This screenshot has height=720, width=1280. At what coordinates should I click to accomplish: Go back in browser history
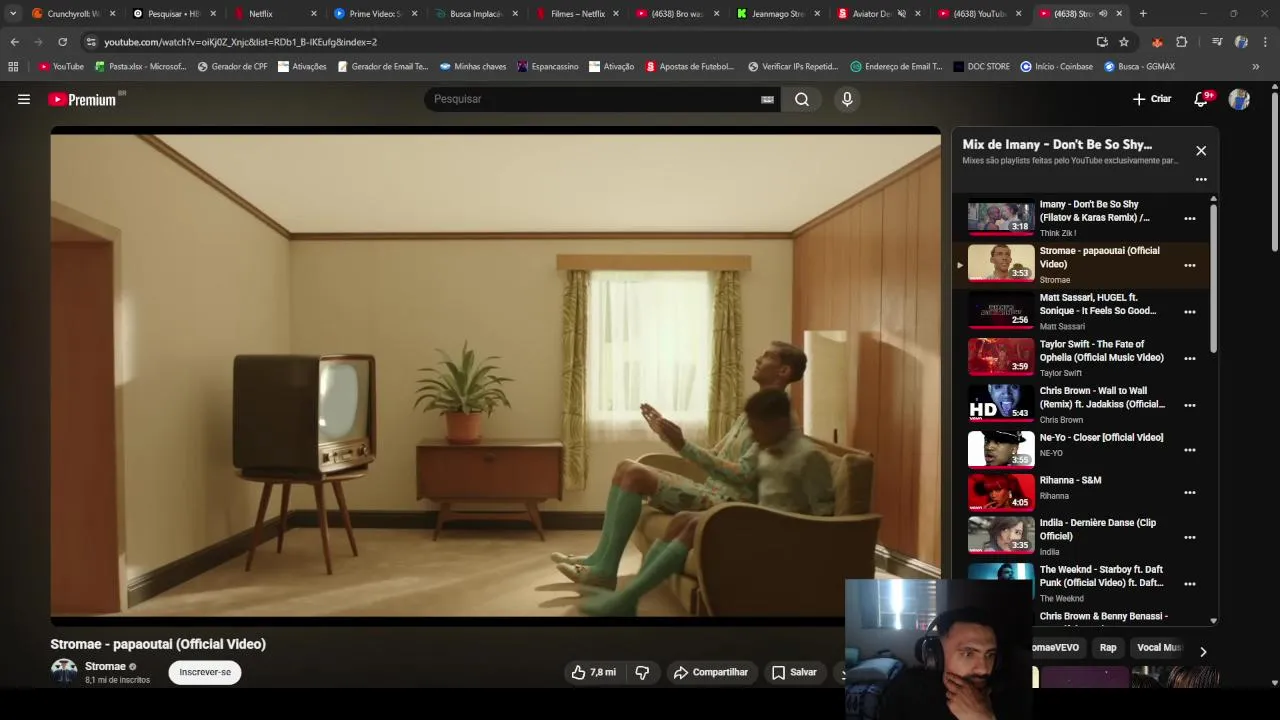[x=14, y=42]
